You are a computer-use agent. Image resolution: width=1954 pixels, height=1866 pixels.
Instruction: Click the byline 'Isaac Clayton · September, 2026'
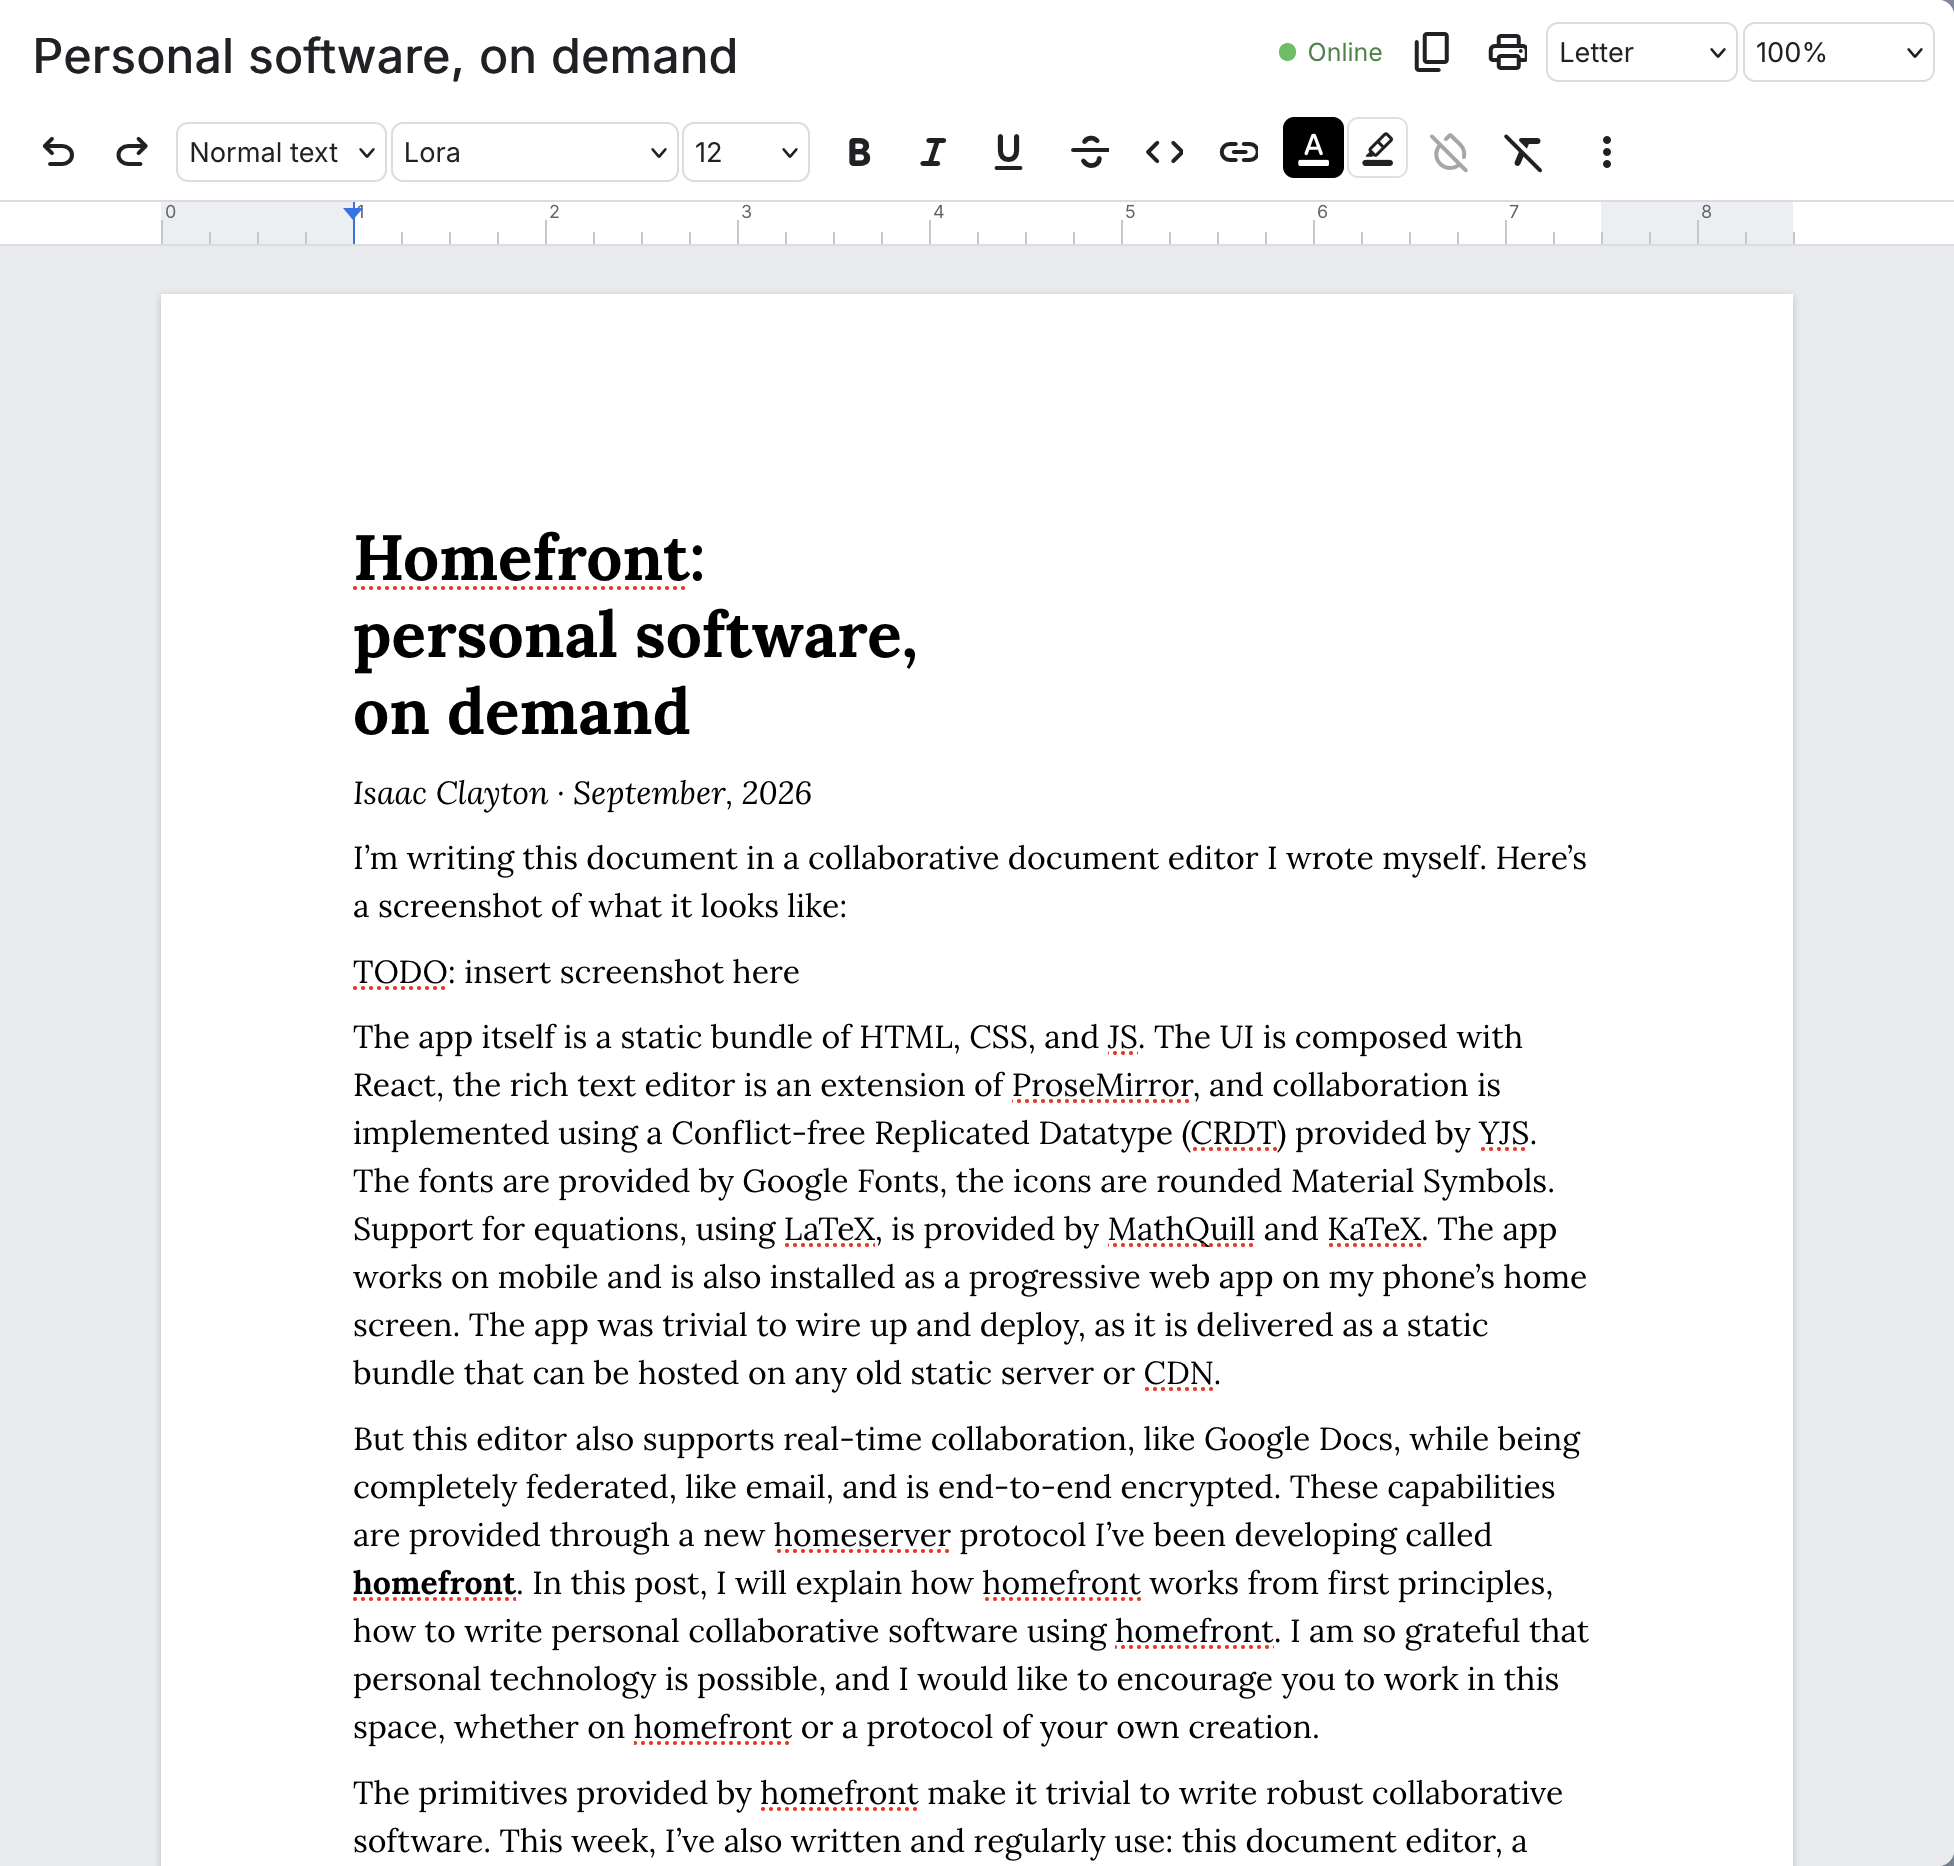point(582,793)
